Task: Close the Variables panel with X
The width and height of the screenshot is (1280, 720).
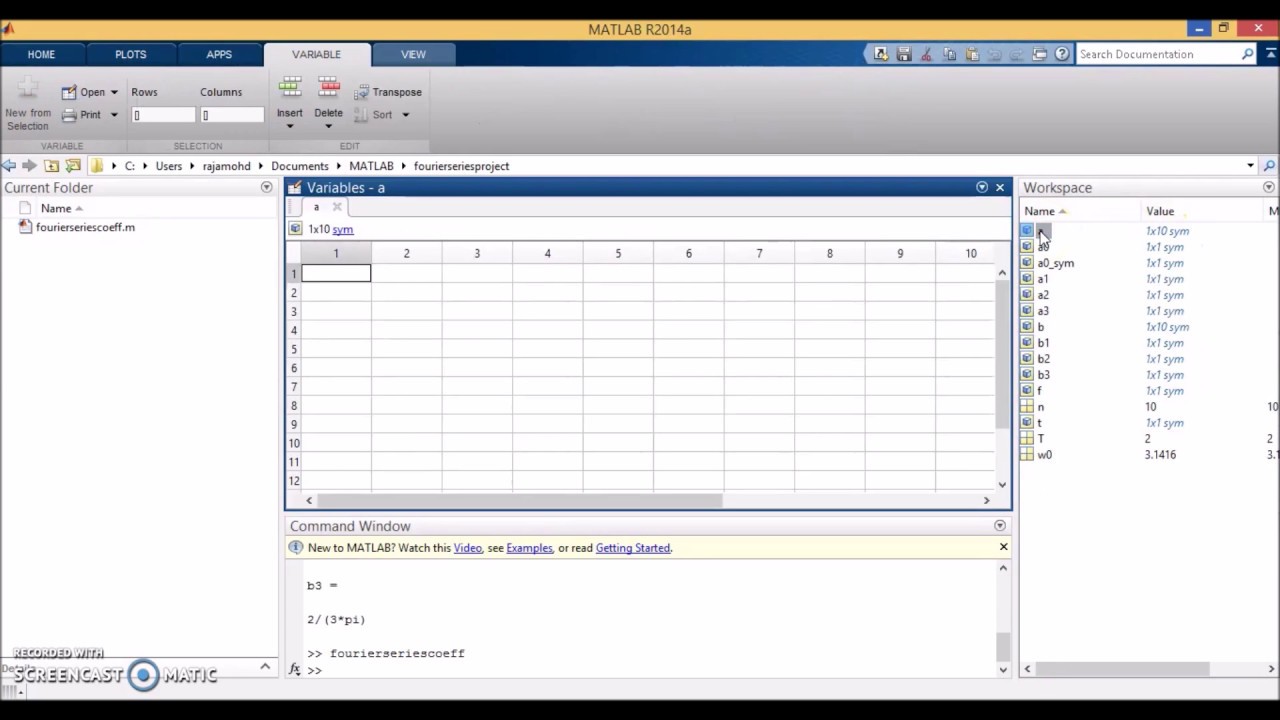Action: pos(999,187)
